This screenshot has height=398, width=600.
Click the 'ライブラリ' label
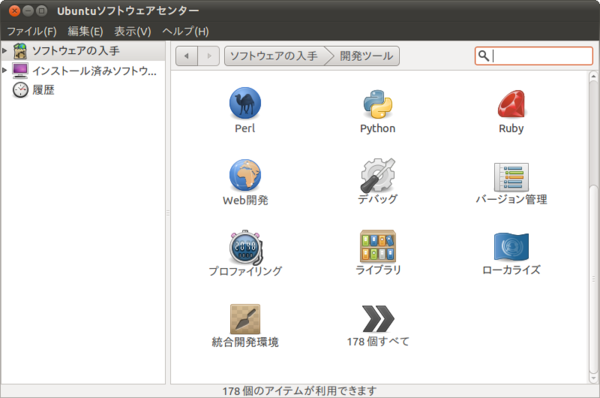coord(378,270)
